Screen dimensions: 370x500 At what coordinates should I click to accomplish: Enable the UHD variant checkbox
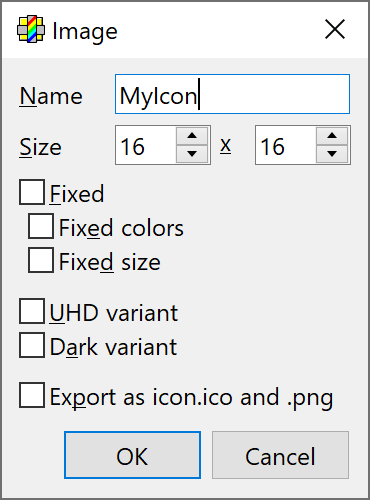32,311
